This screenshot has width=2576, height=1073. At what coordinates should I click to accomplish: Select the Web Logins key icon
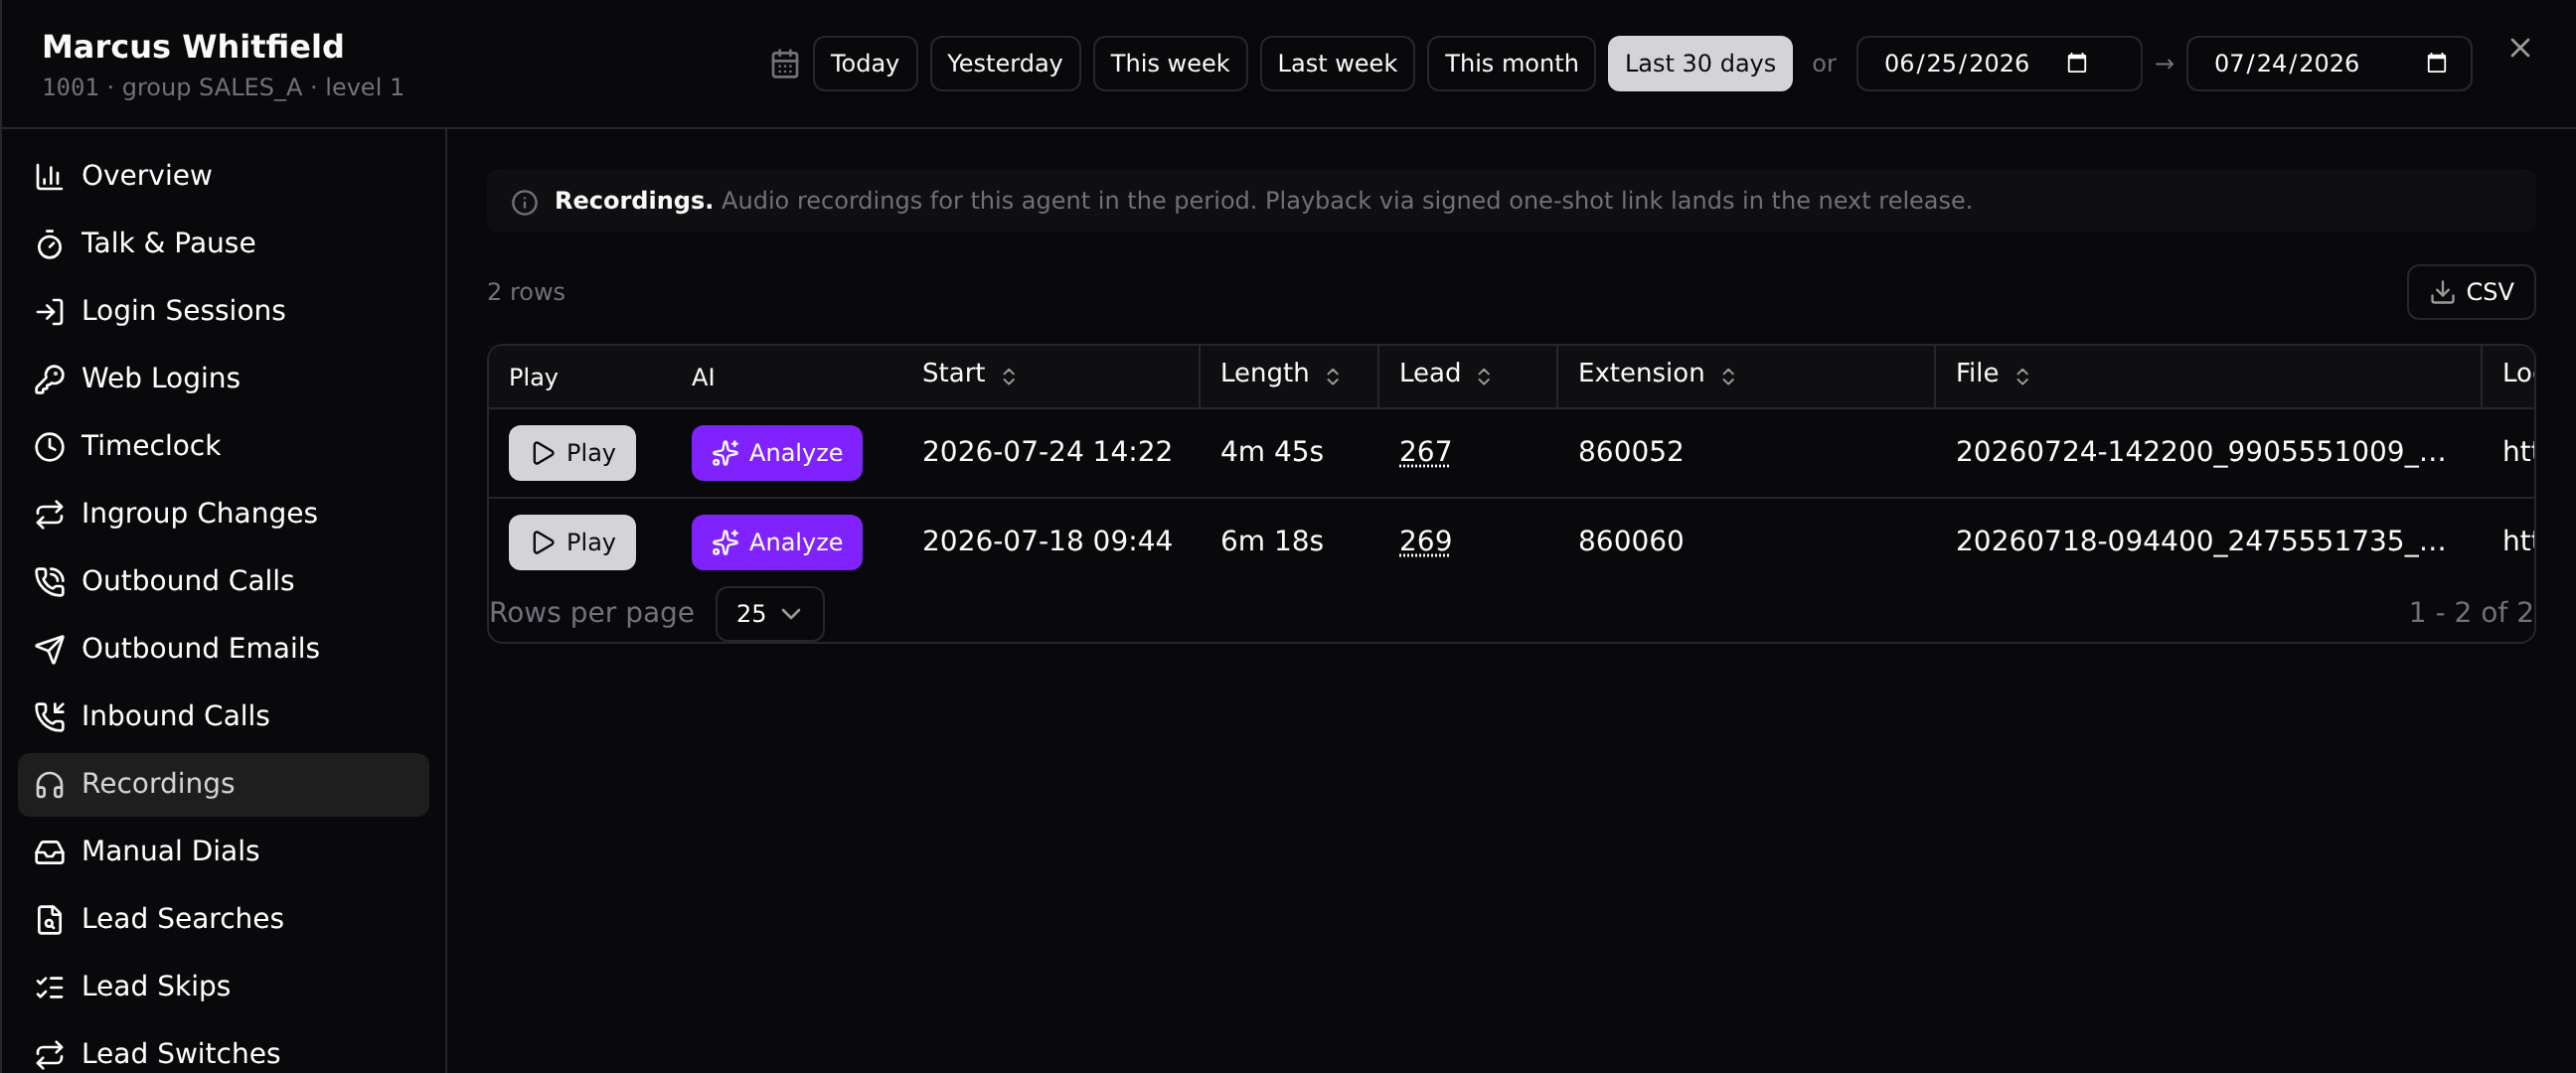pos(49,379)
